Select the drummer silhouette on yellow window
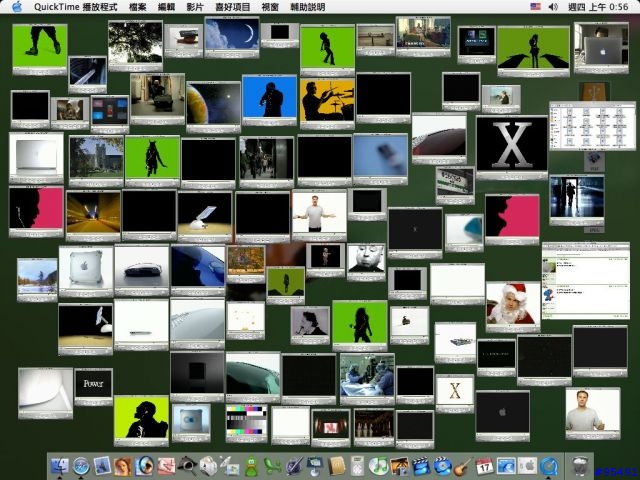Screen dimensions: 640x480 click(327, 103)
